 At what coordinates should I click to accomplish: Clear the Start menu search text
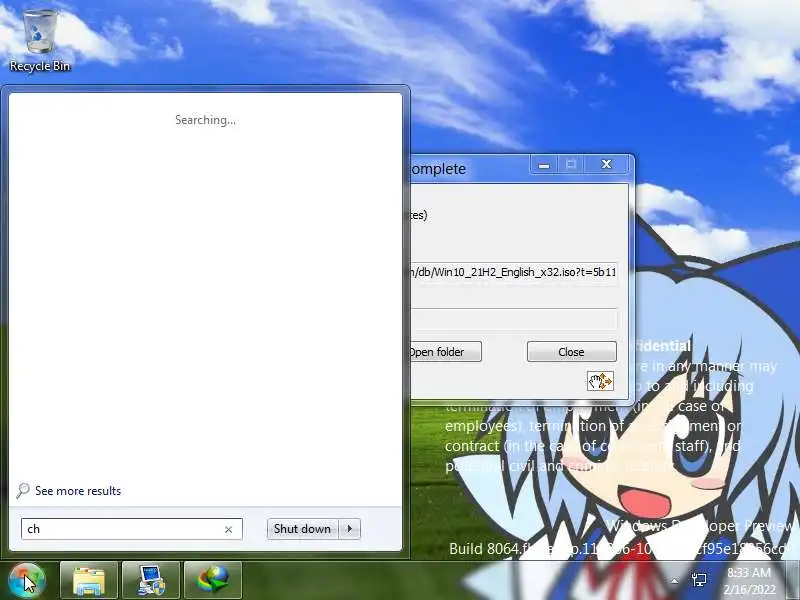228,530
